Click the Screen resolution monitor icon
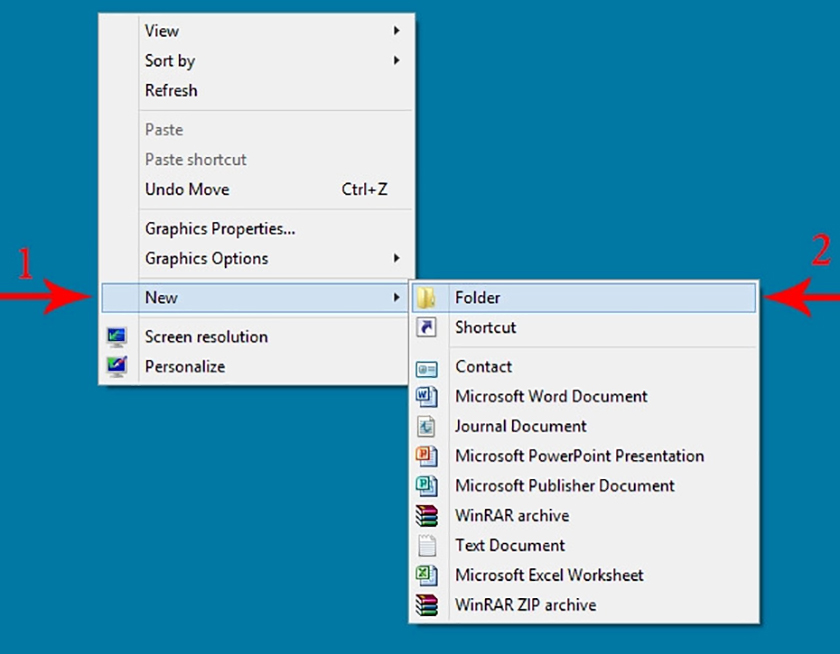This screenshot has width=840, height=654. point(117,337)
